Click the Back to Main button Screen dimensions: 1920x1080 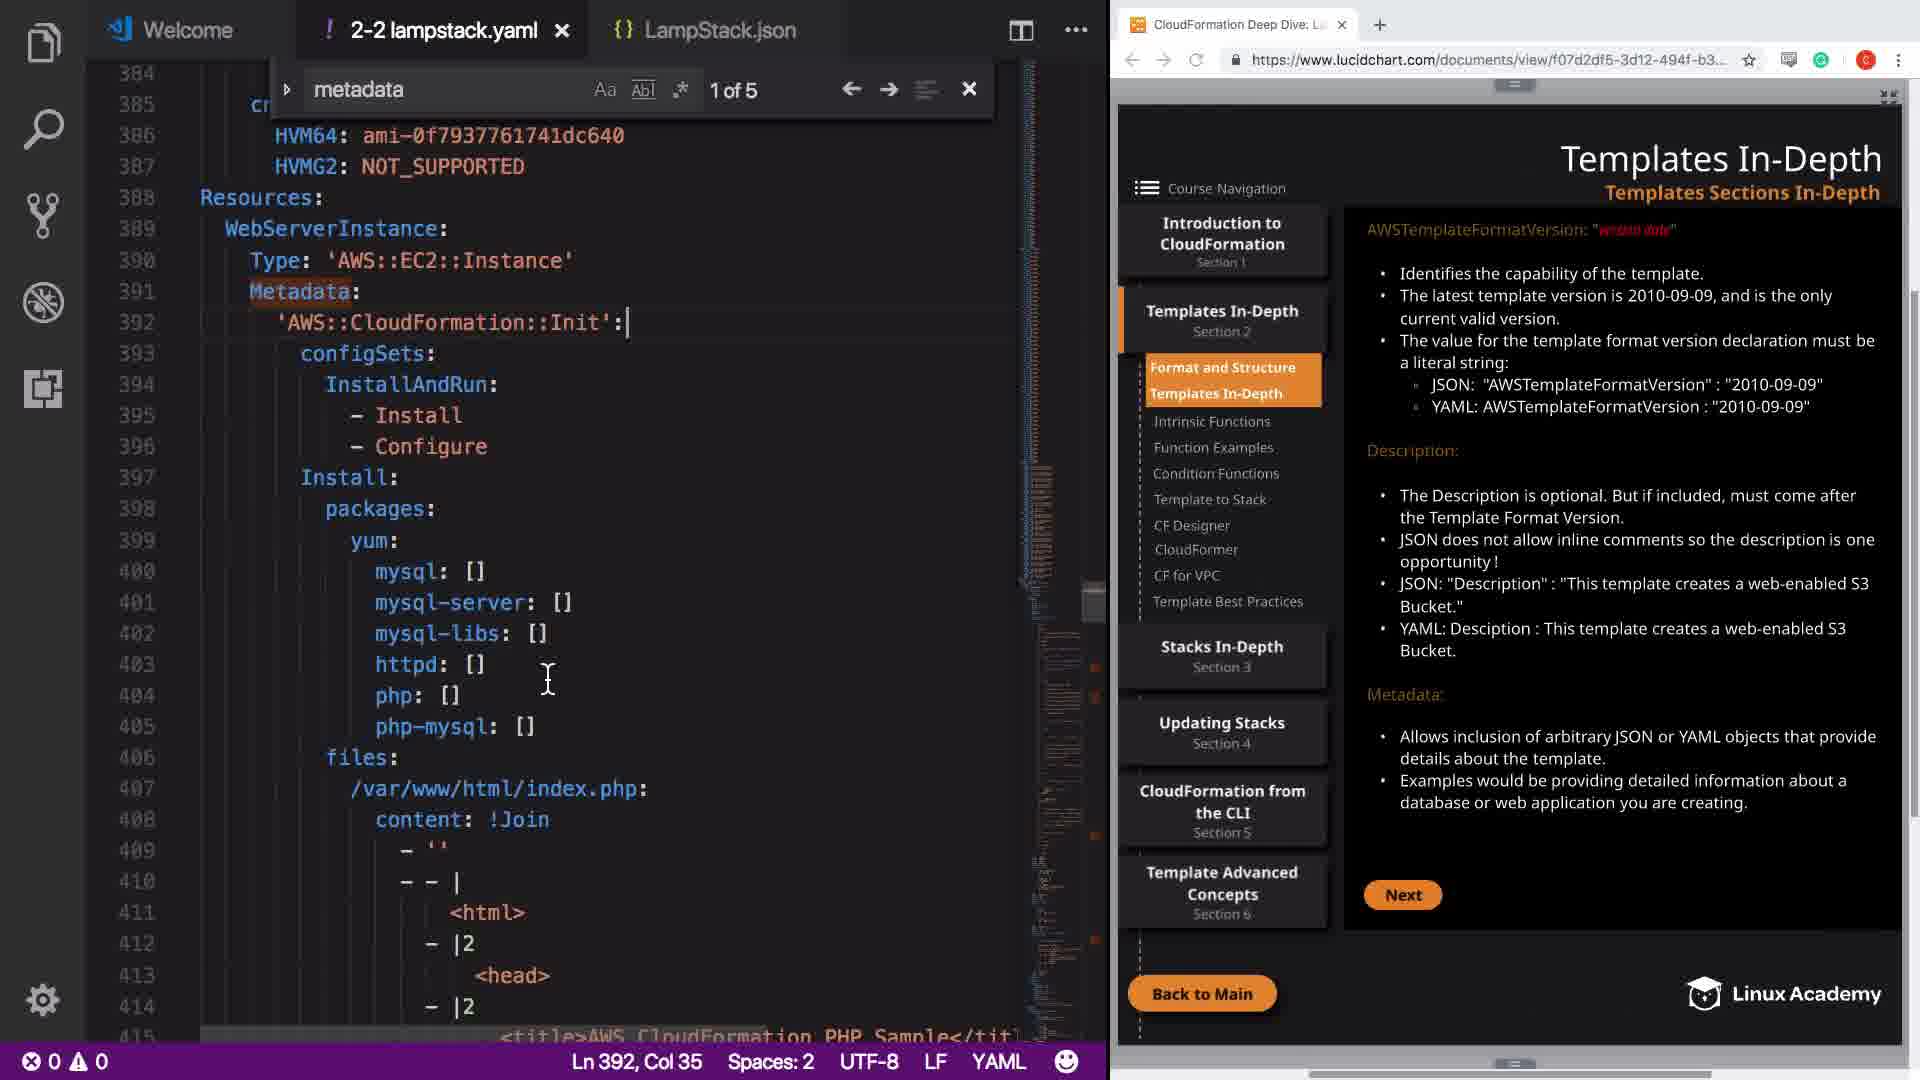[1202, 993]
